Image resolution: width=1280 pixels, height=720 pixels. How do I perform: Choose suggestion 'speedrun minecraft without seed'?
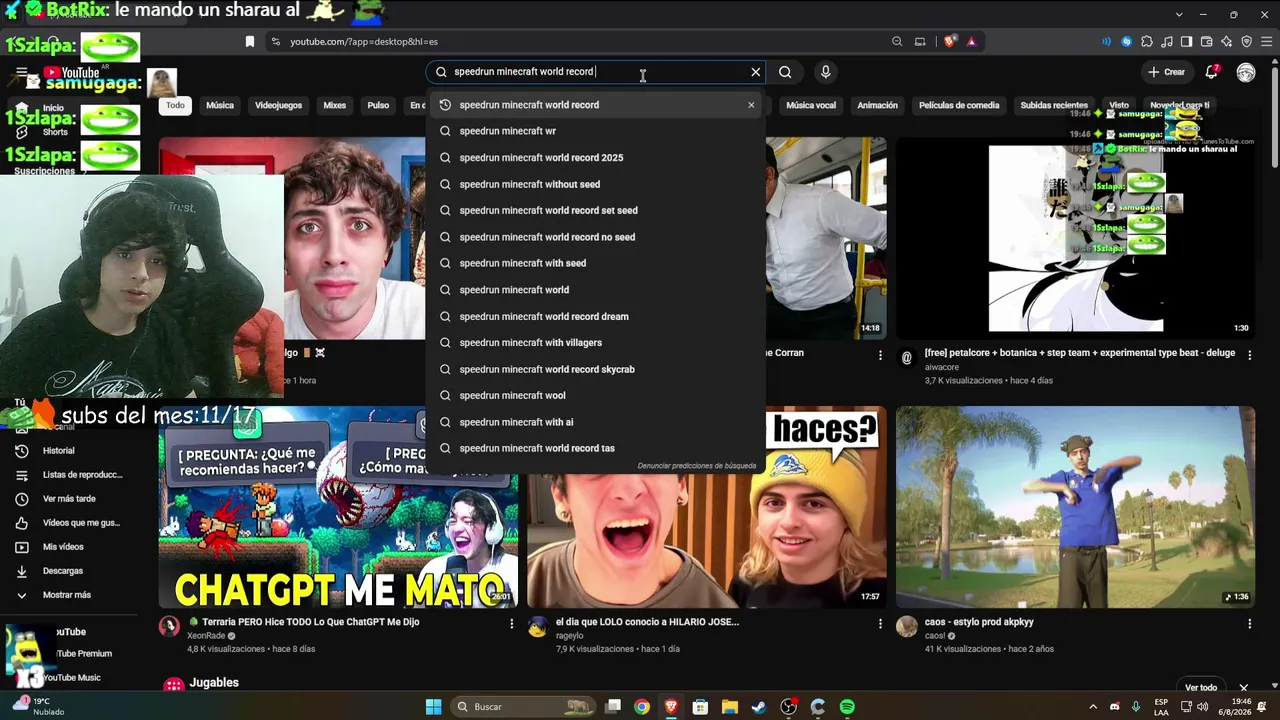pyautogui.click(x=596, y=184)
